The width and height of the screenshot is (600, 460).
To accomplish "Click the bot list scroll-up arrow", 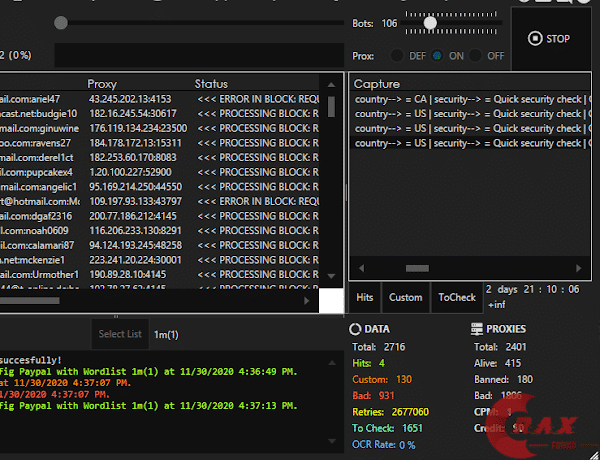I will 332,84.
